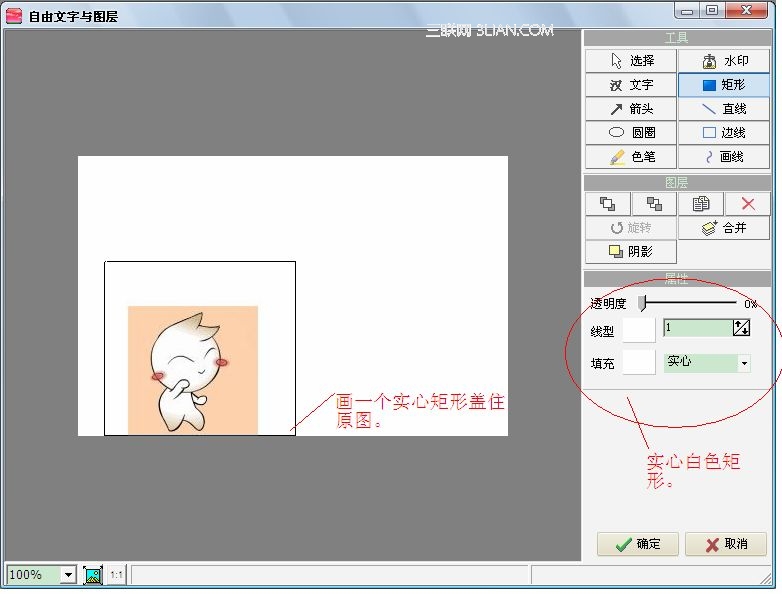Pick the 边线 border outline tool
This screenshot has width=782, height=594.
(x=724, y=133)
